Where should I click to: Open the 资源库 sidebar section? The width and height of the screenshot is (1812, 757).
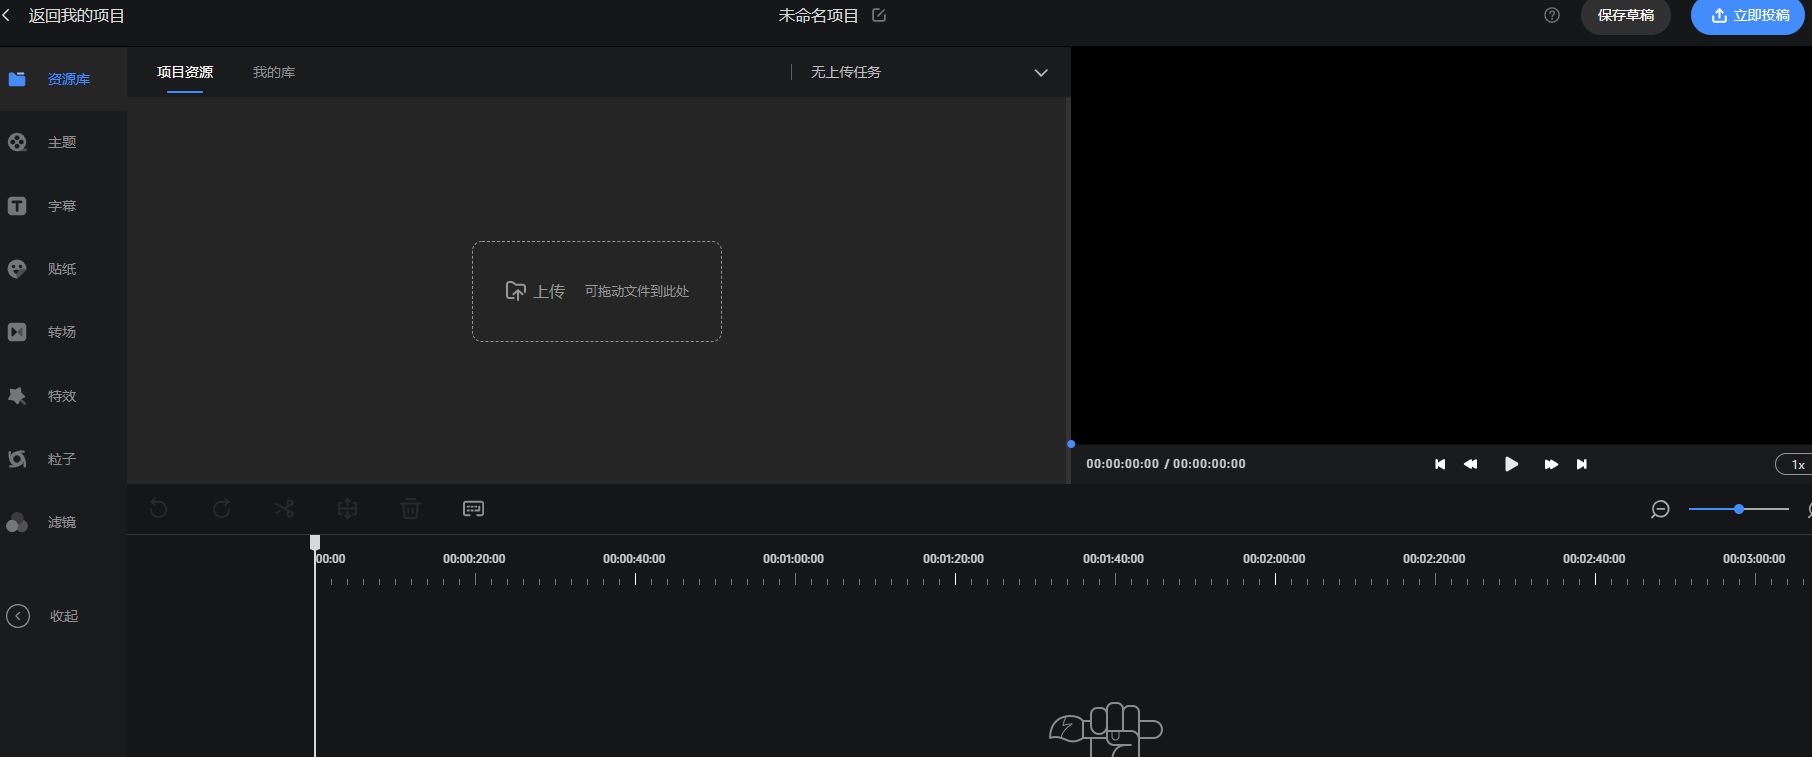(x=63, y=79)
